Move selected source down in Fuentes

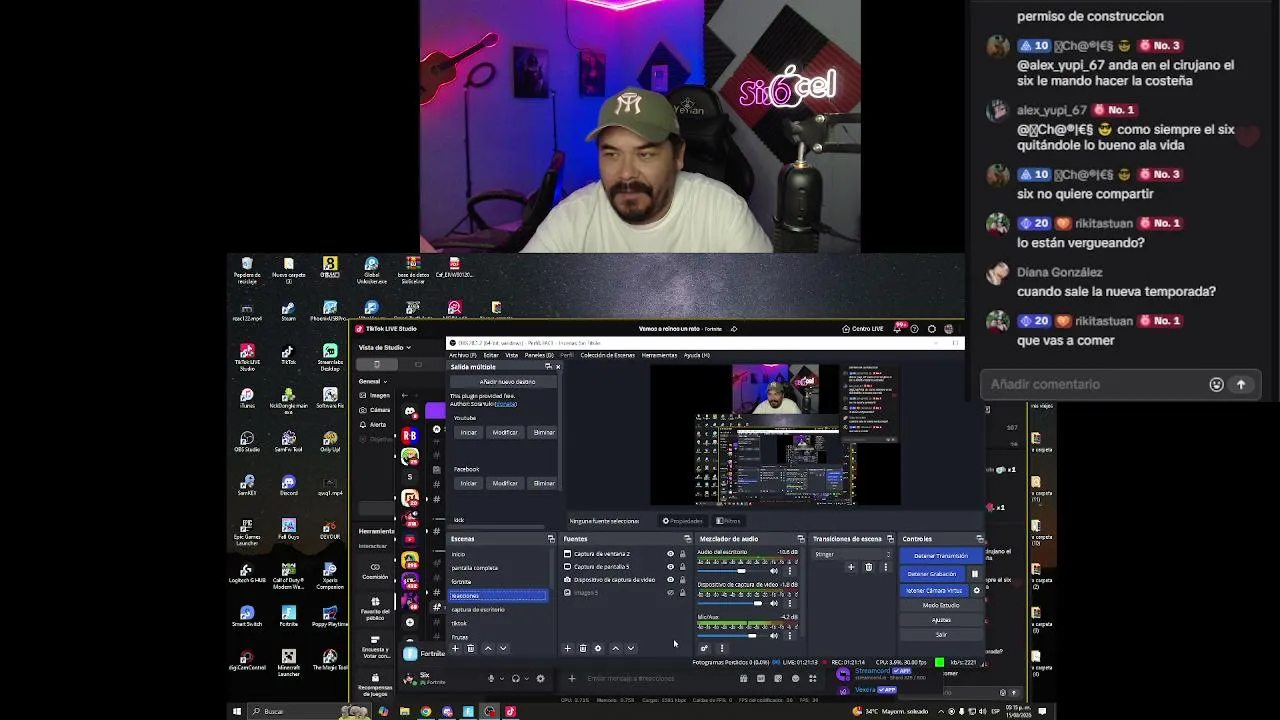click(630, 648)
